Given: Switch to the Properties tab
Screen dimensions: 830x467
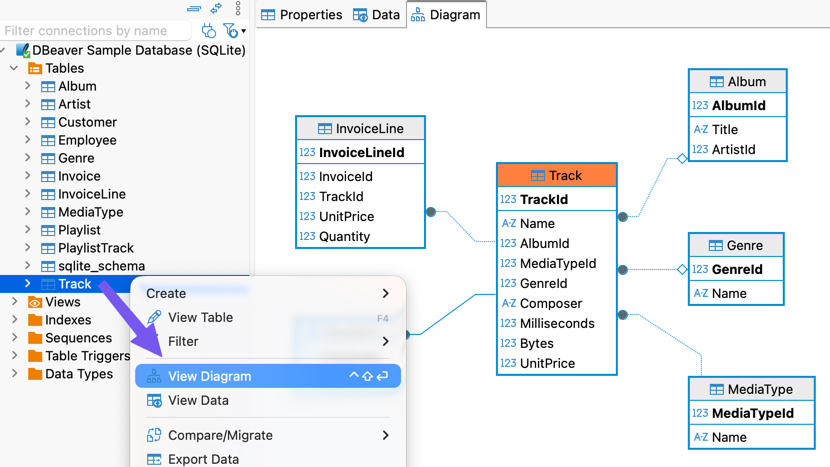Looking at the screenshot, I should (301, 15).
